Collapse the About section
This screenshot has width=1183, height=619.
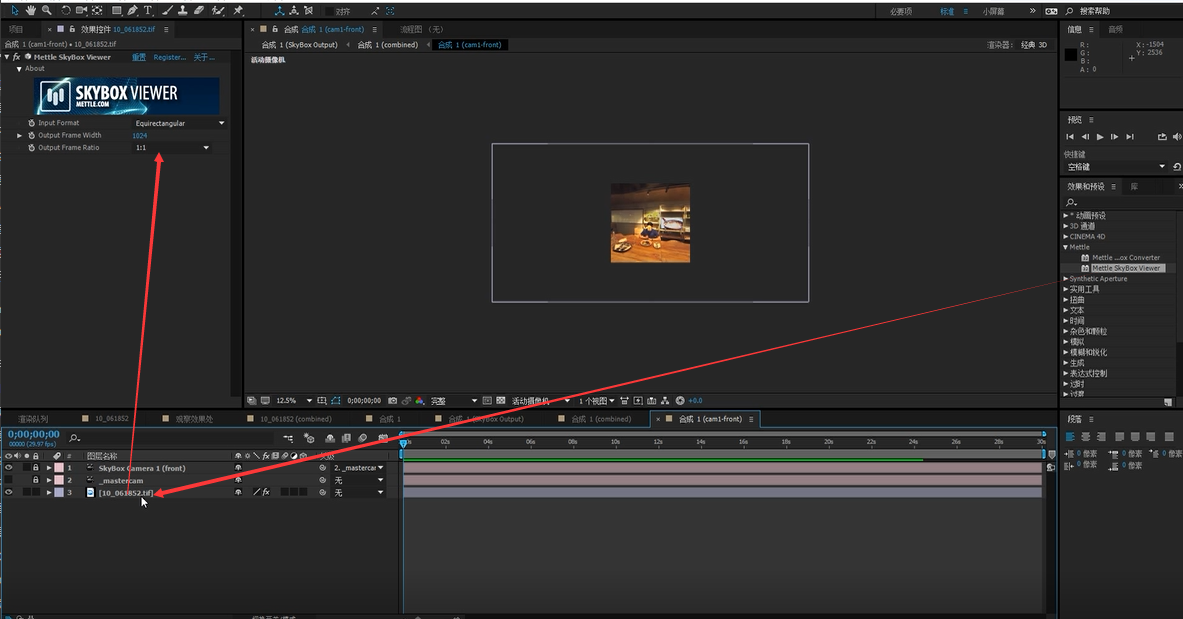coord(20,69)
